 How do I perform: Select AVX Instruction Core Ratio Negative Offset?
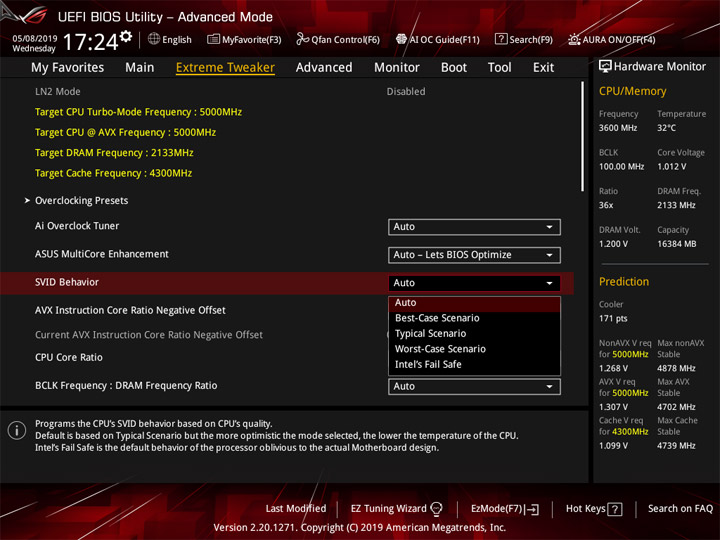(130, 310)
